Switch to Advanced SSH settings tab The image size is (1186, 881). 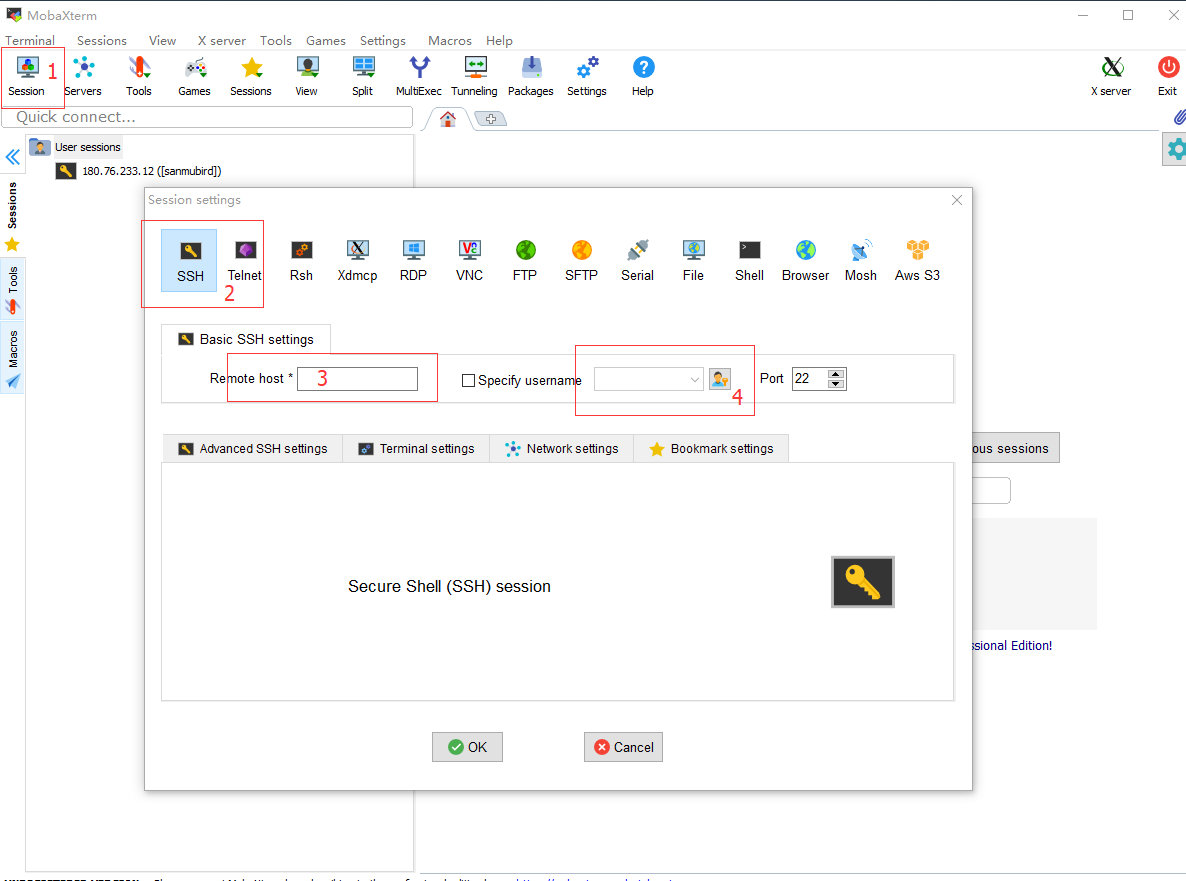click(x=253, y=448)
